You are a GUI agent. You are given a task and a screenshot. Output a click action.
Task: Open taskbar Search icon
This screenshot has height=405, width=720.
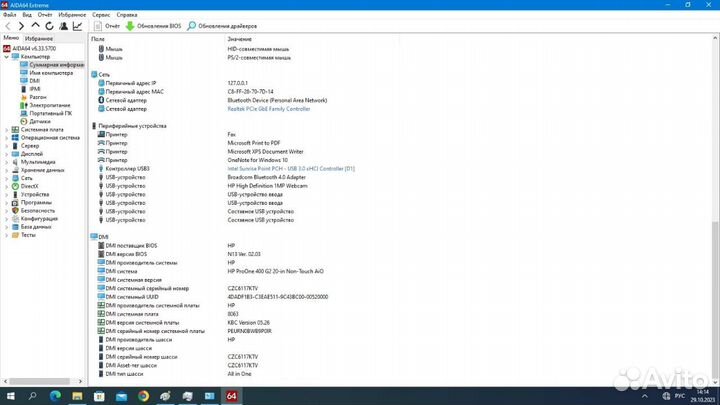point(33,396)
